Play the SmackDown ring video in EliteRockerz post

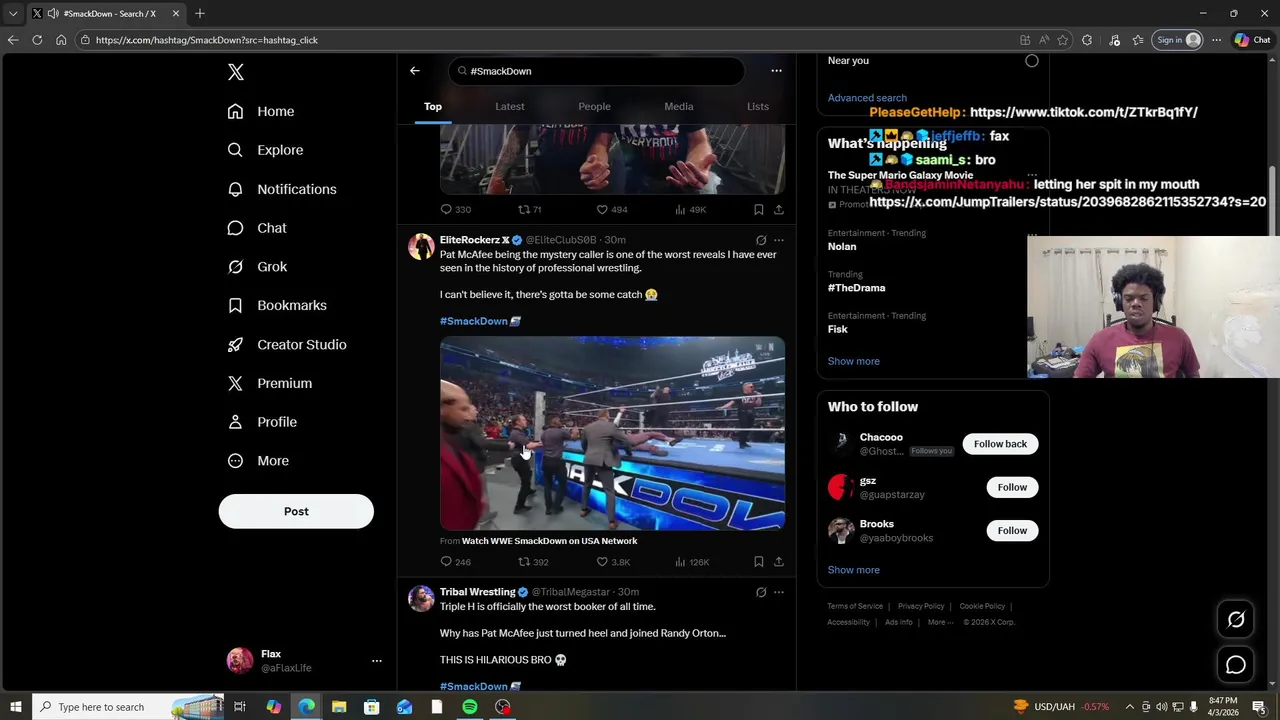612,433
